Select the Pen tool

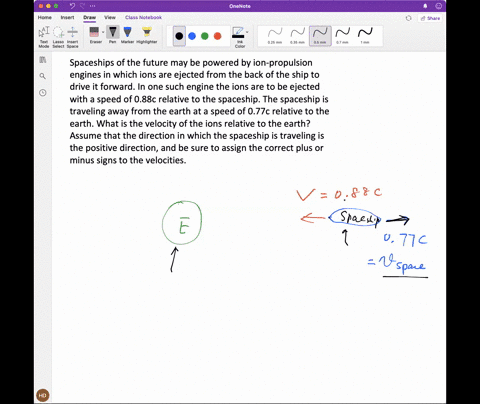(x=113, y=35)
